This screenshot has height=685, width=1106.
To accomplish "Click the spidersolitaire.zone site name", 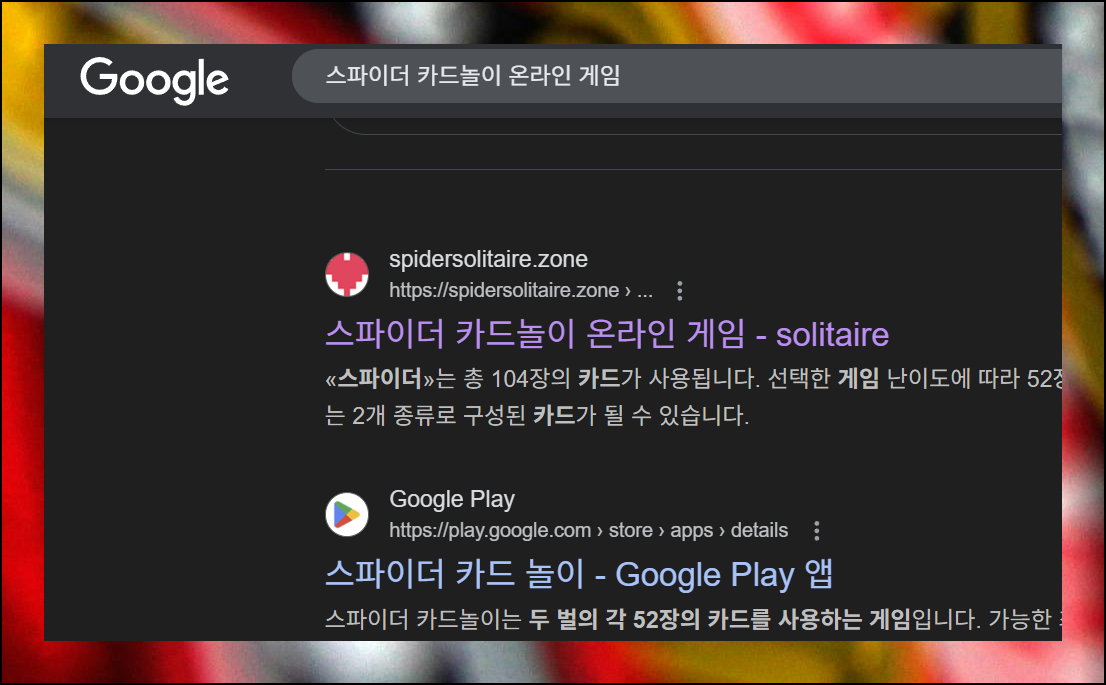I will [488, 259].
